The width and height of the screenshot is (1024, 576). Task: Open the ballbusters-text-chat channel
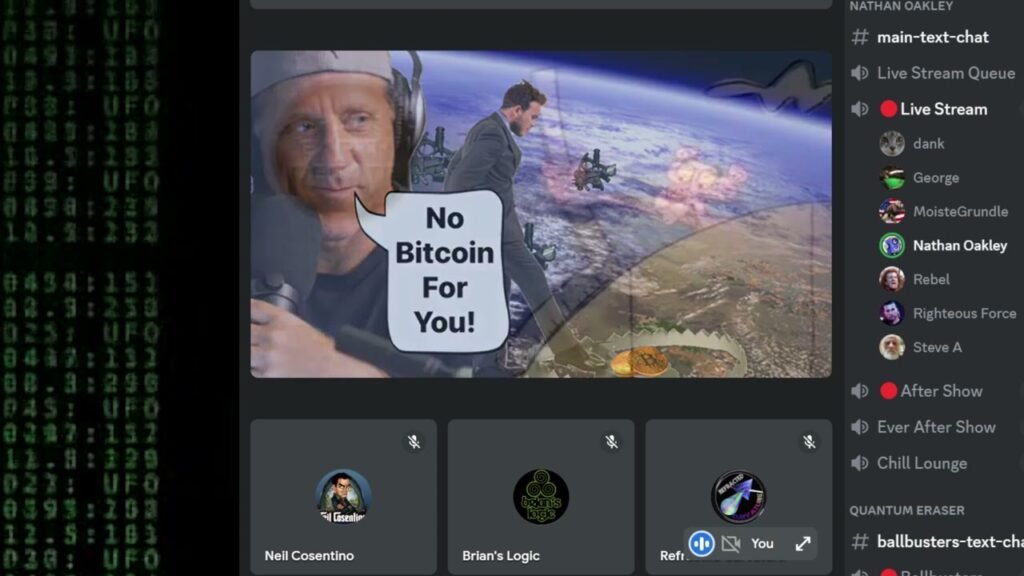(x=950, y=541)
